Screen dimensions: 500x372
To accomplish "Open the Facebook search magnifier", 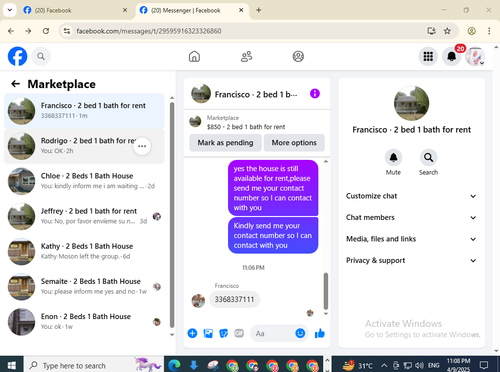I will [x=41, y=56].
